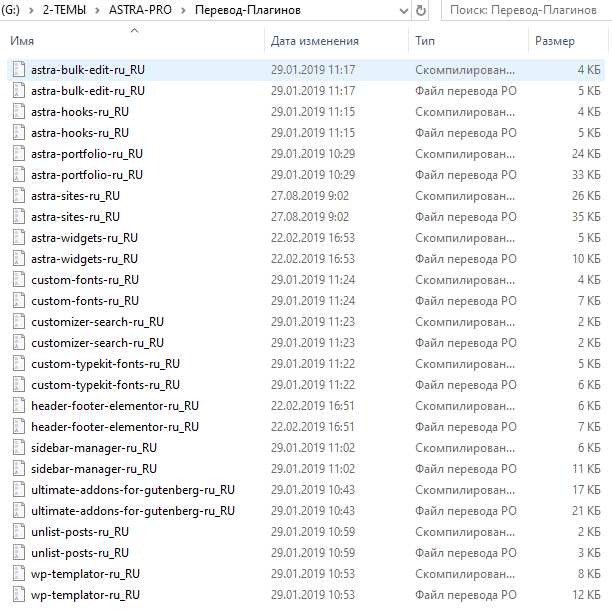
Task: Click the refresh button beside the address bar
Action: (x=421, y=10)
